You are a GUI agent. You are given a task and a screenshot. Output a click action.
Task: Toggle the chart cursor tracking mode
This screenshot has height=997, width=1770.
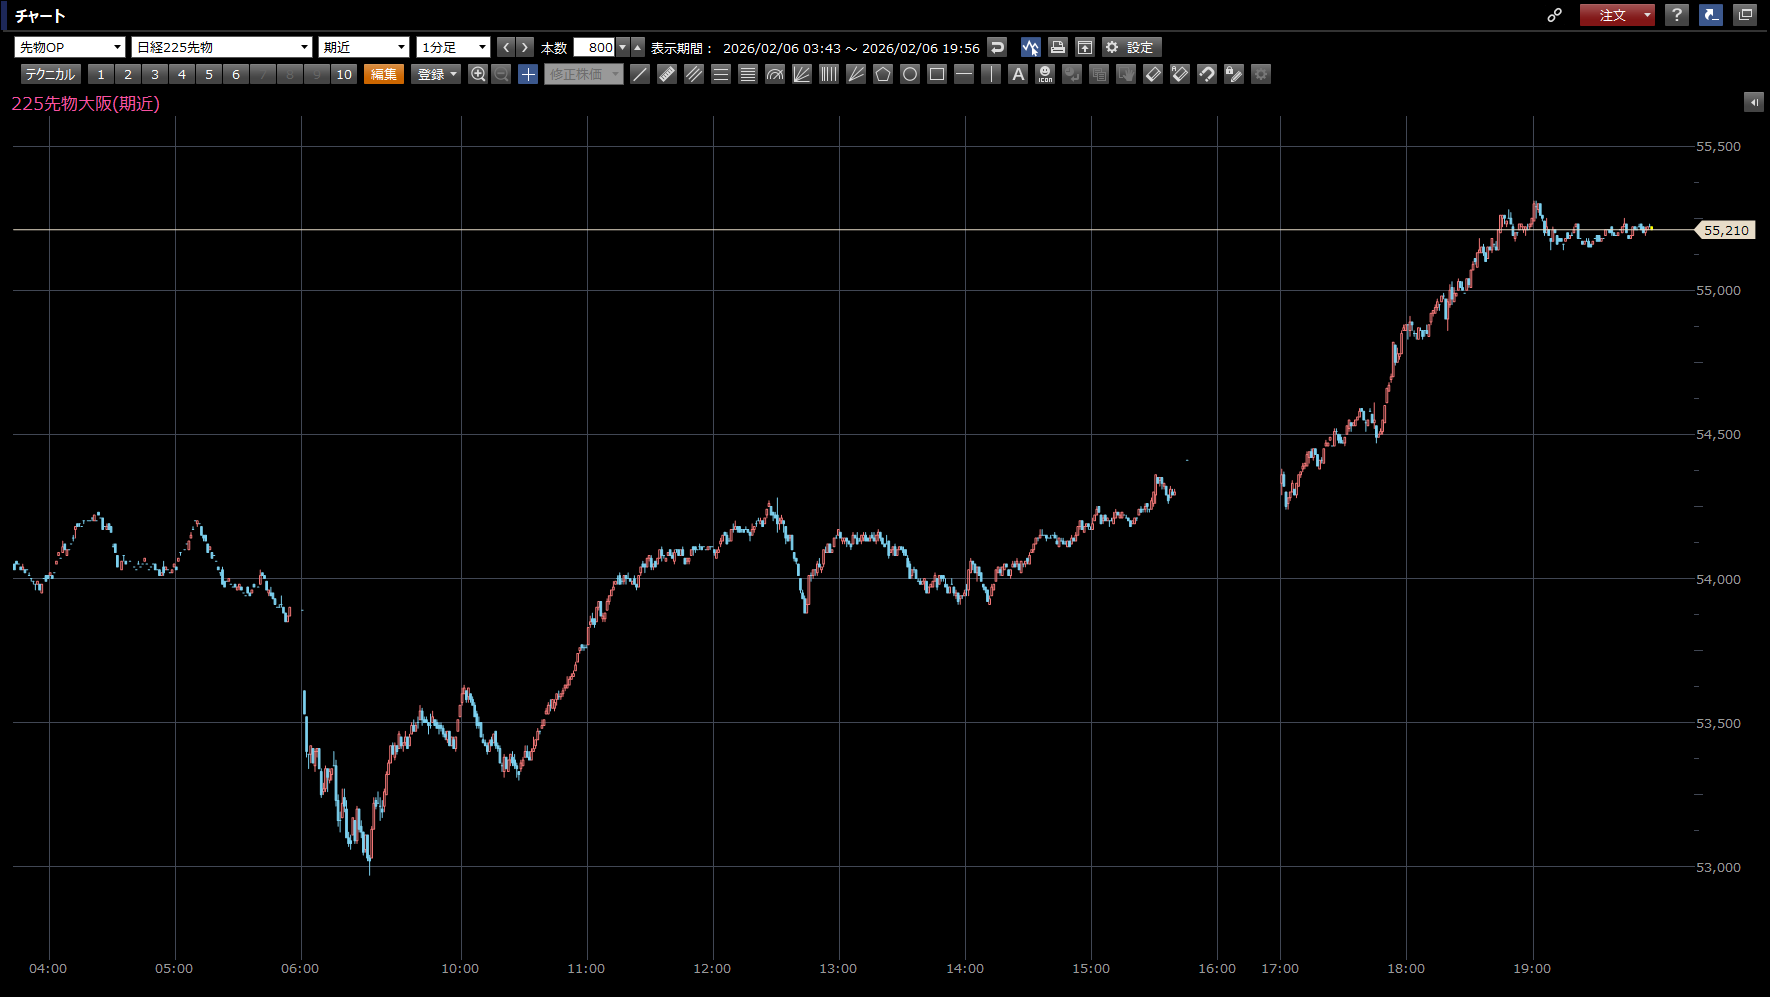pyautogui.click(x=1030, y=47)
